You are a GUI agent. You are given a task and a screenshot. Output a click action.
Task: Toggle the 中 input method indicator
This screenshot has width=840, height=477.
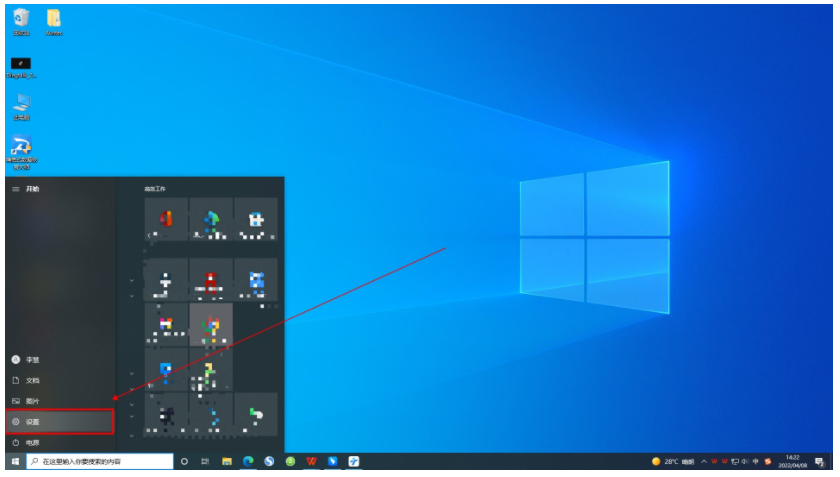[x=757, y=462]
